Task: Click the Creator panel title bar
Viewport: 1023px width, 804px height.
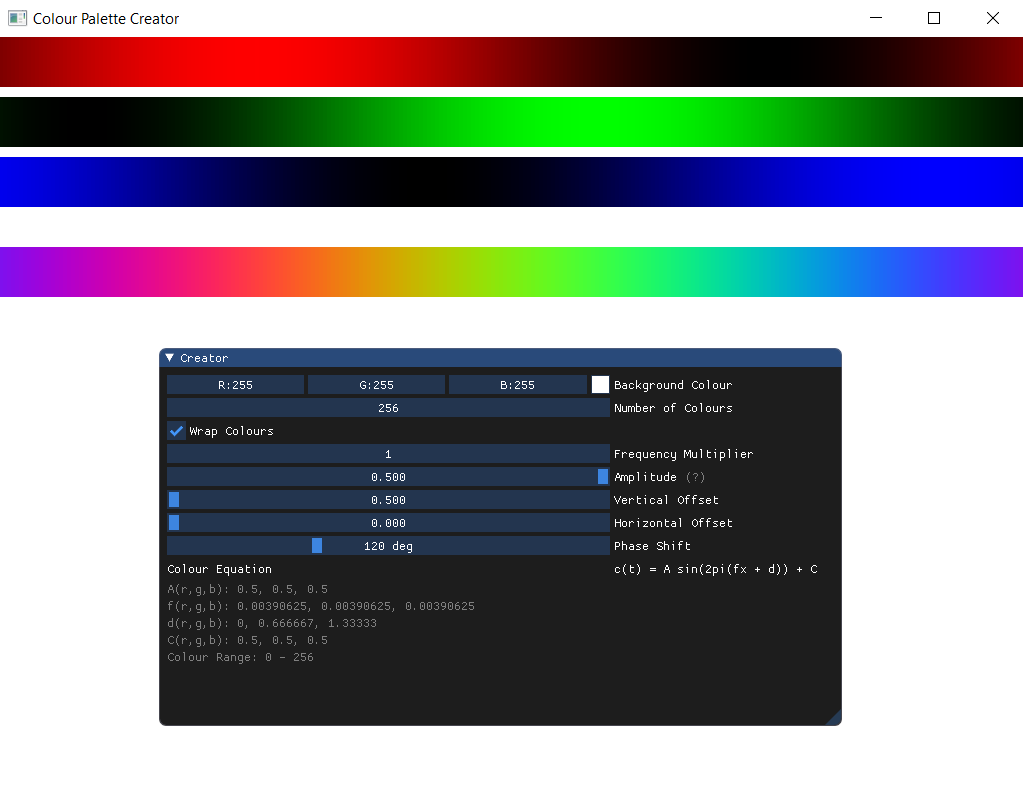Action: 500,358
